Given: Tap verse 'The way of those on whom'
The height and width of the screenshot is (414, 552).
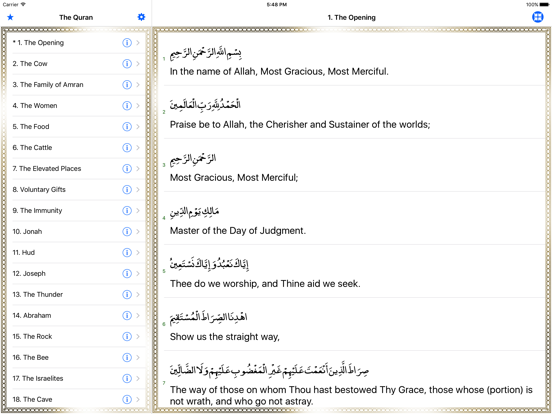Looking at the screenshot, I should tap(352, 380).
